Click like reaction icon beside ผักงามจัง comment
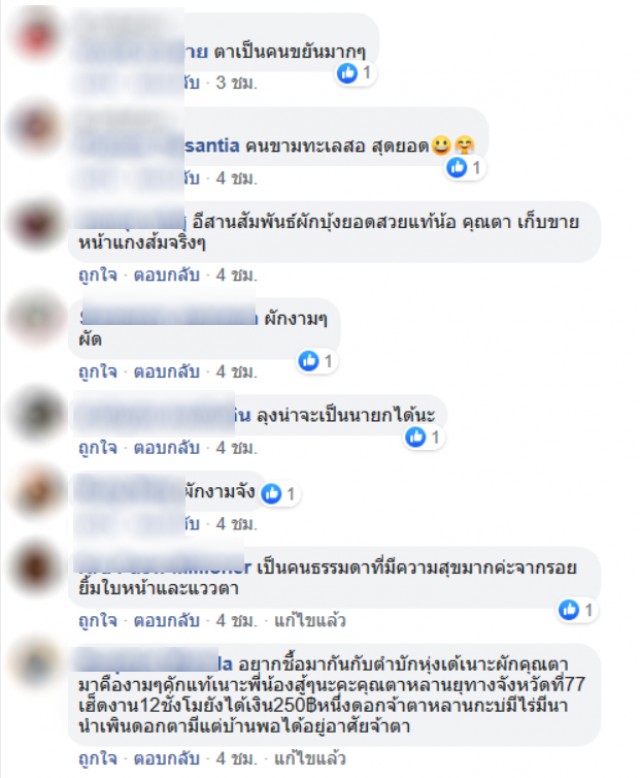640x778 pixels. pos(271,494)
